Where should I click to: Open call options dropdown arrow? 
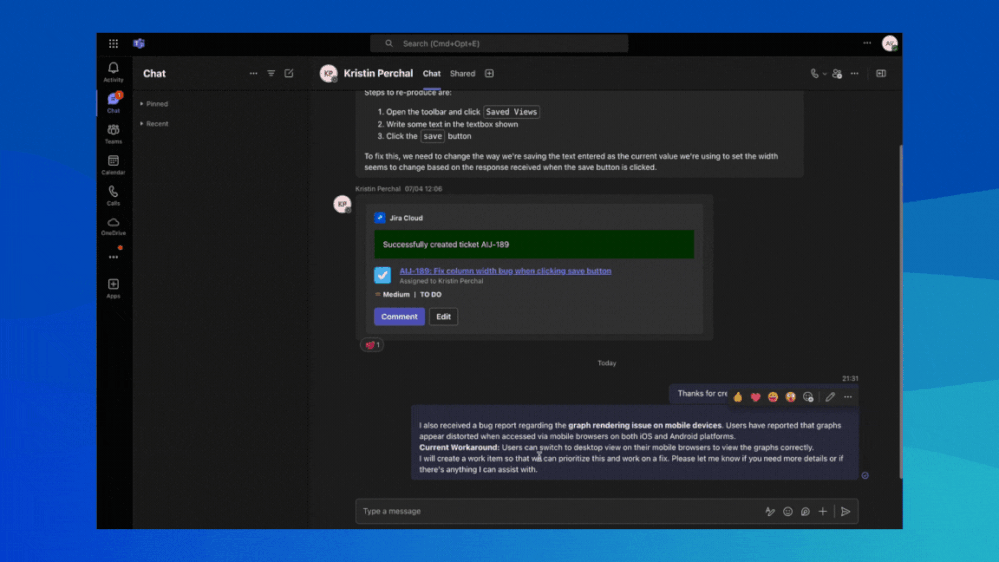pos(824,74)
